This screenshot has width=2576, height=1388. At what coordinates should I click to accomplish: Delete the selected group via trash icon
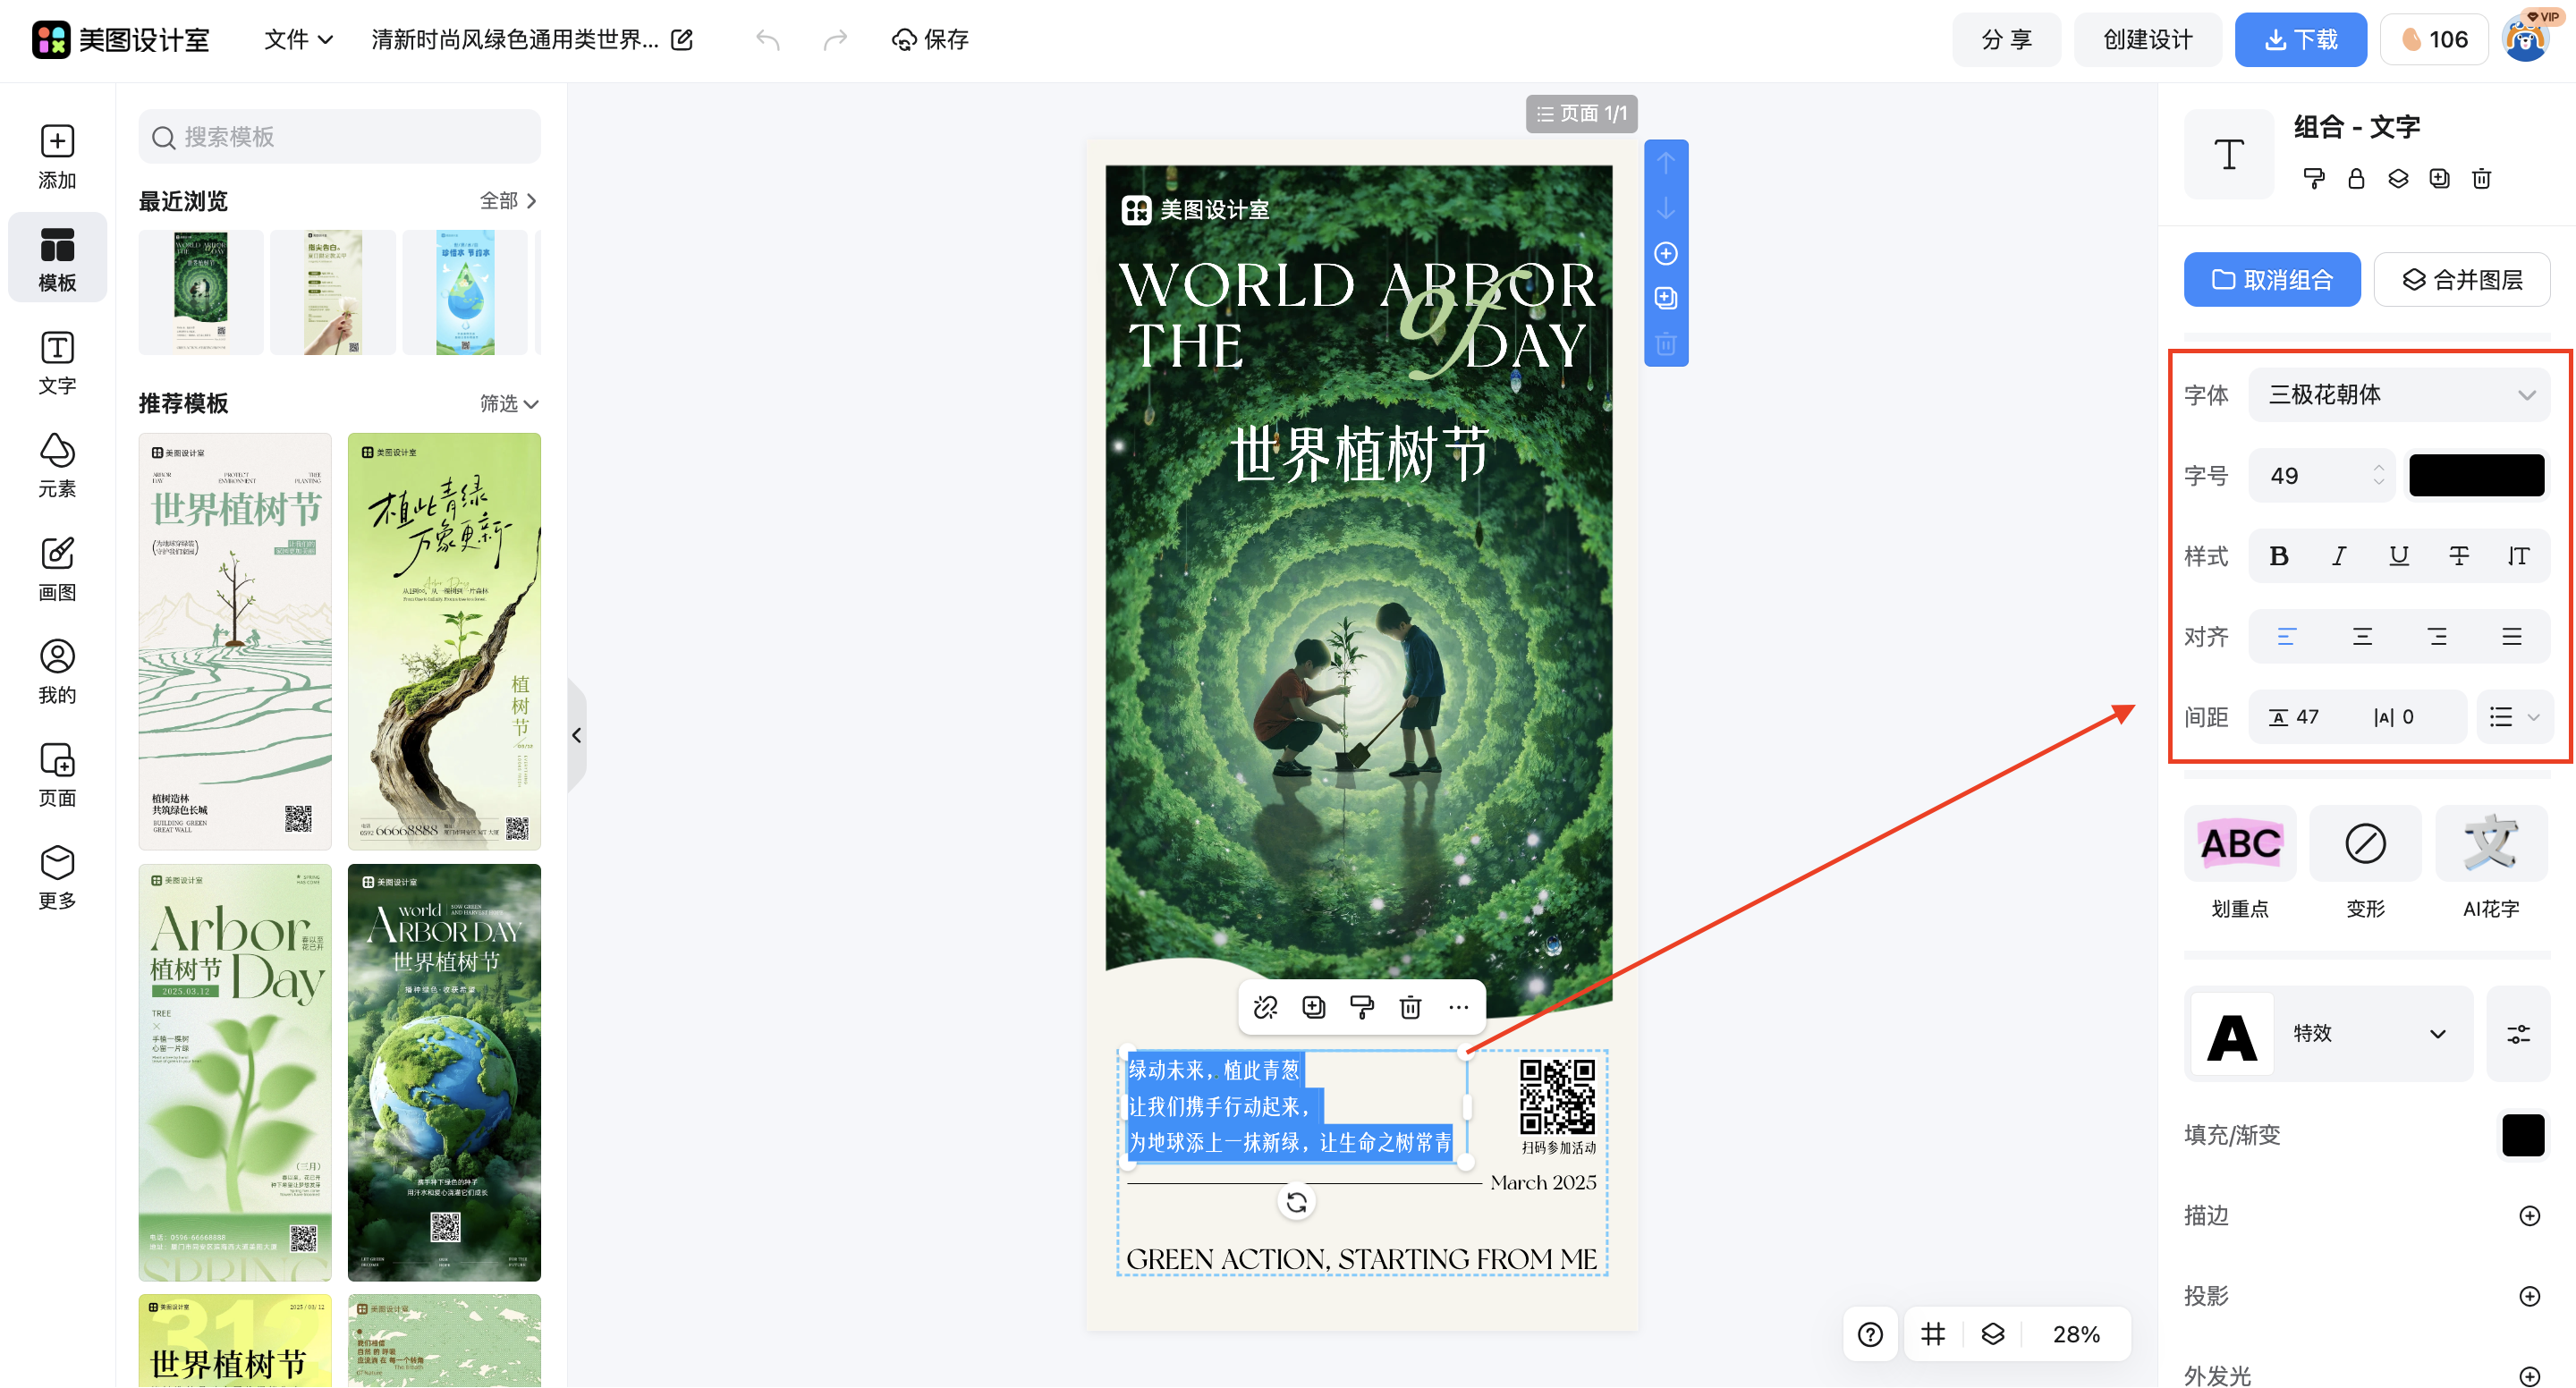[2481, 178]
